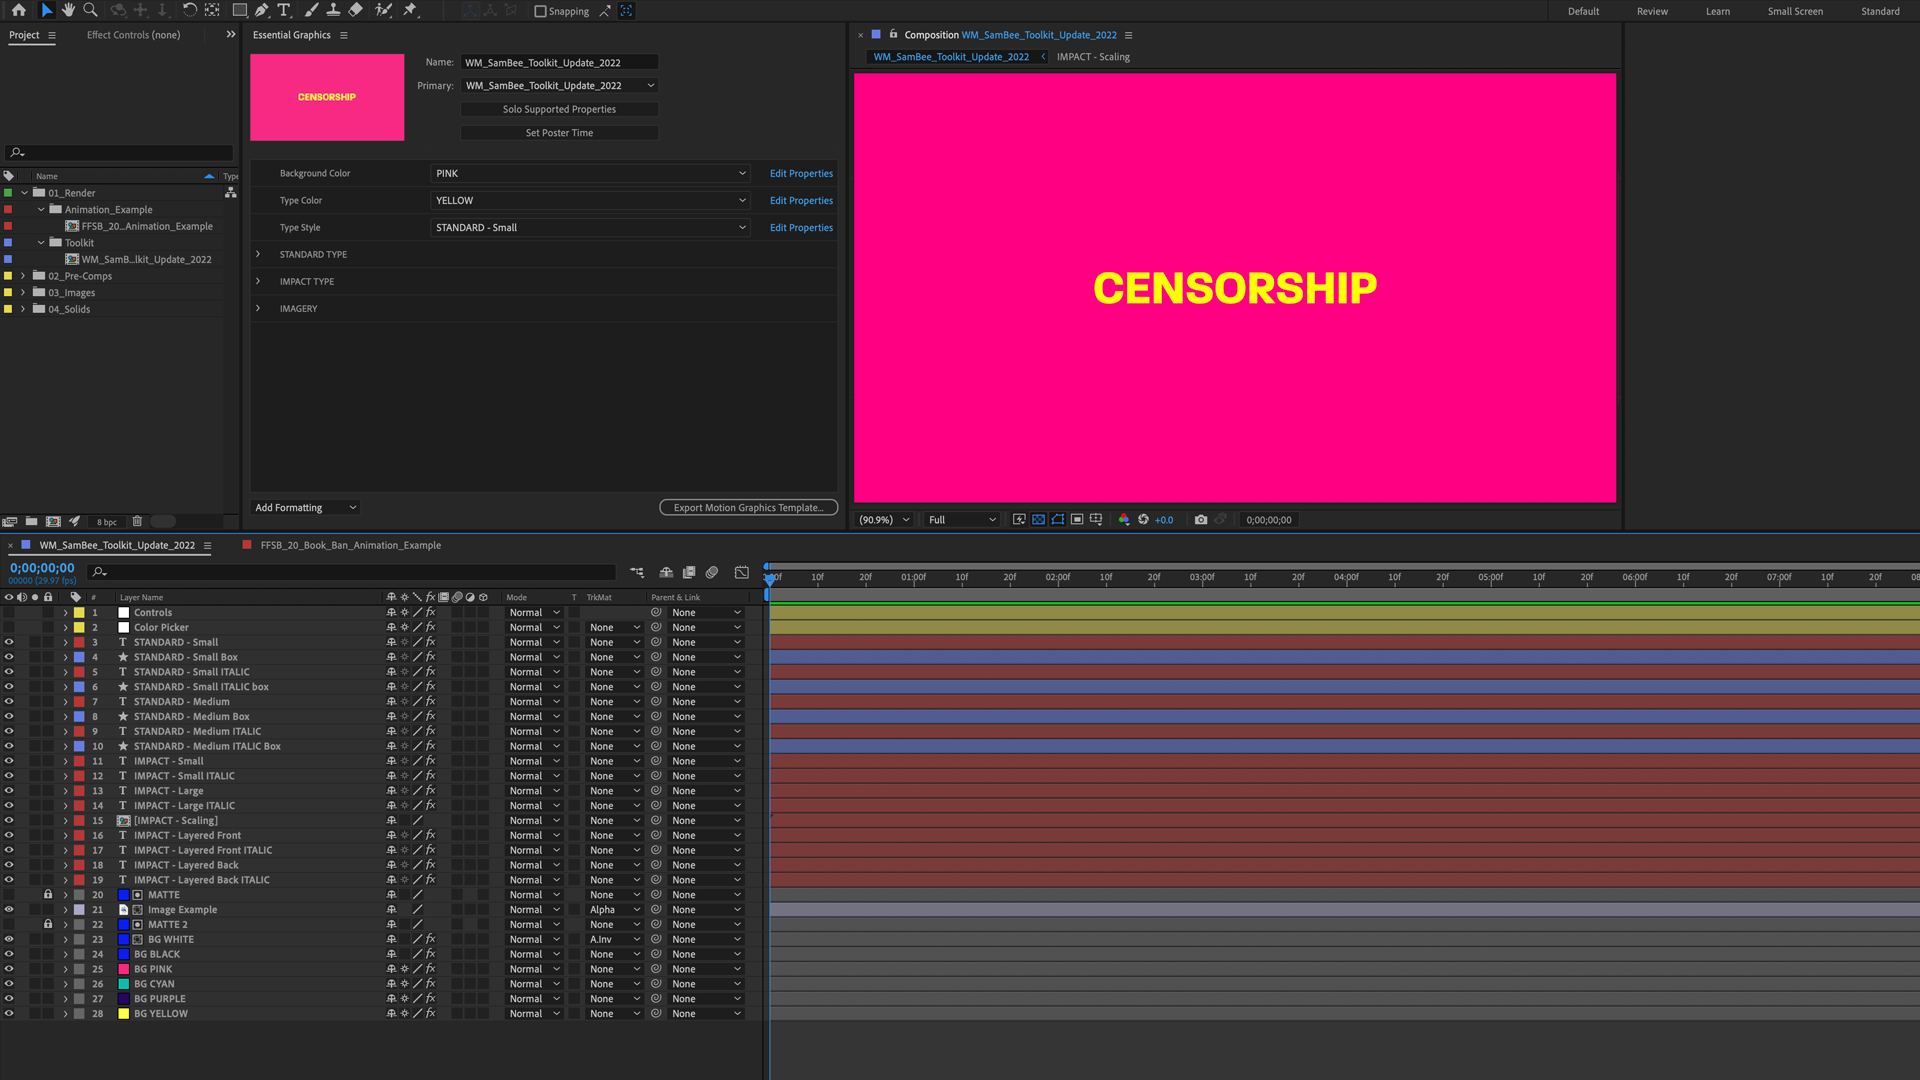Enable the Snapping checkbox

tap(541, 11)
